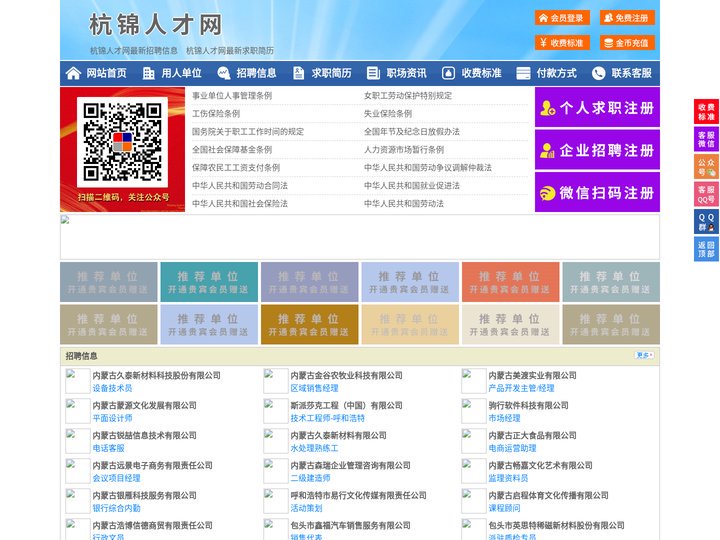Click the home icon beside 网站首页

coord(73,73)
